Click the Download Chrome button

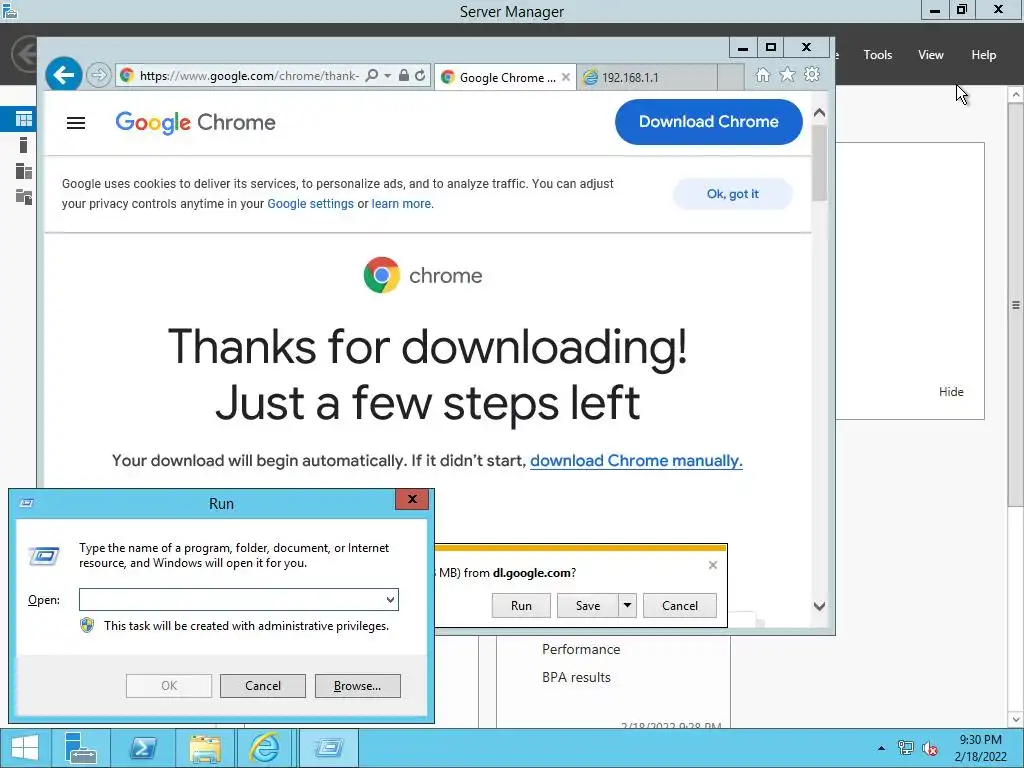click(709, 122)
